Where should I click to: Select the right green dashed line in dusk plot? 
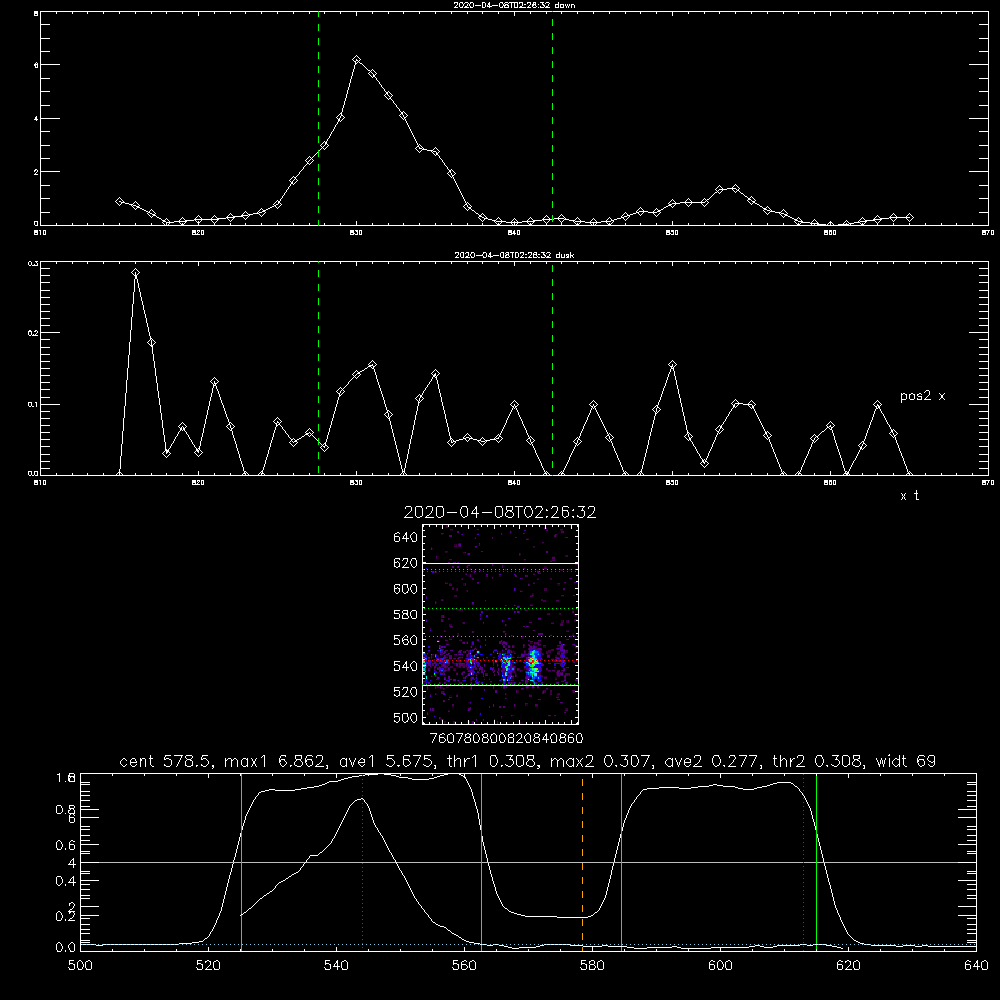pos(552,368)
